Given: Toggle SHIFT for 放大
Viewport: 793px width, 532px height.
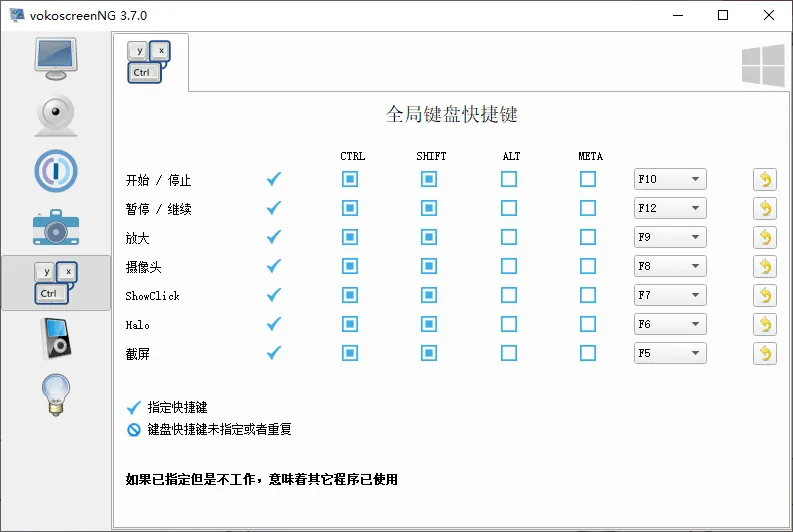Looking at the screenshot, I should tap(429, 237).
